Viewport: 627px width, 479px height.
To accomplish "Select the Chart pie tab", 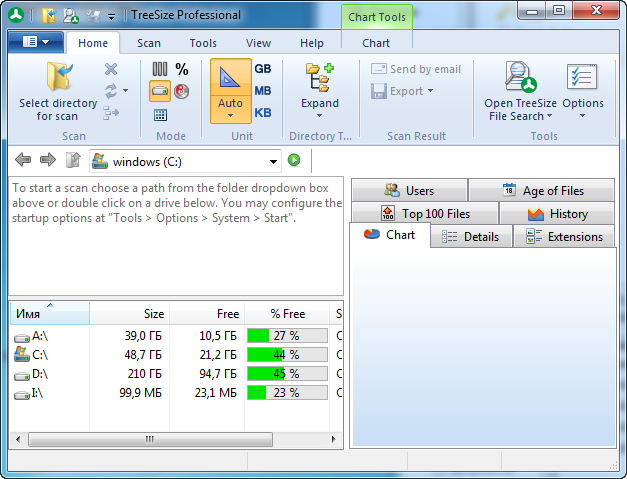I will [390, 235].
